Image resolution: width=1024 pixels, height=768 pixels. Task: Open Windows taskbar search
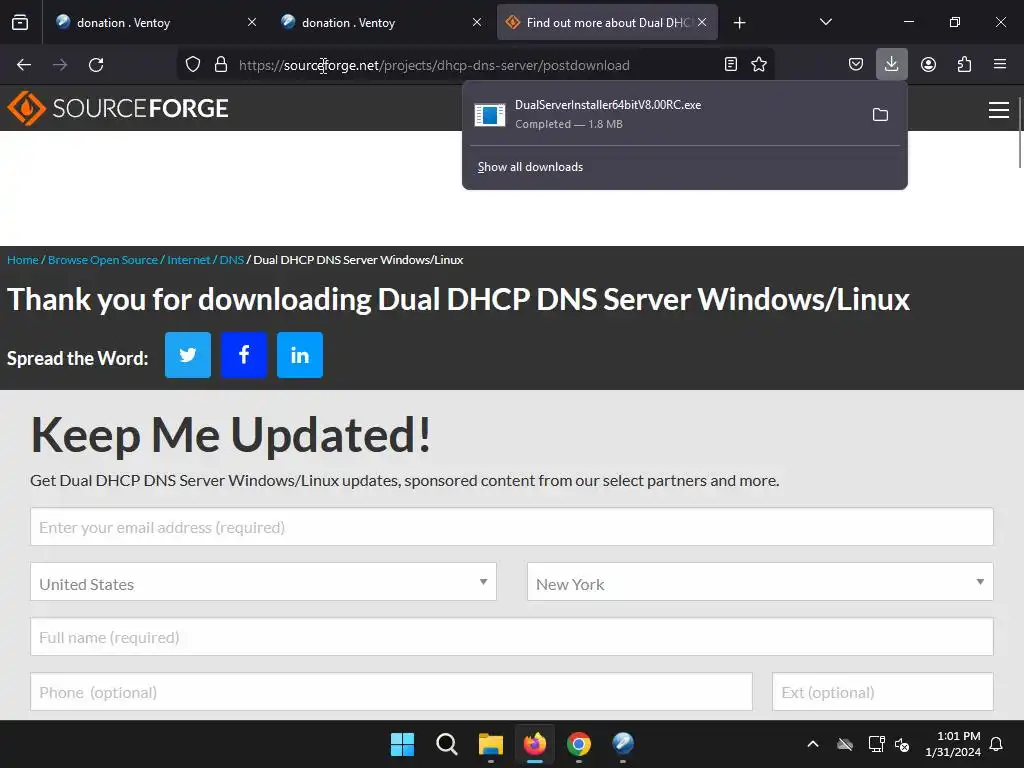(447, 744)
